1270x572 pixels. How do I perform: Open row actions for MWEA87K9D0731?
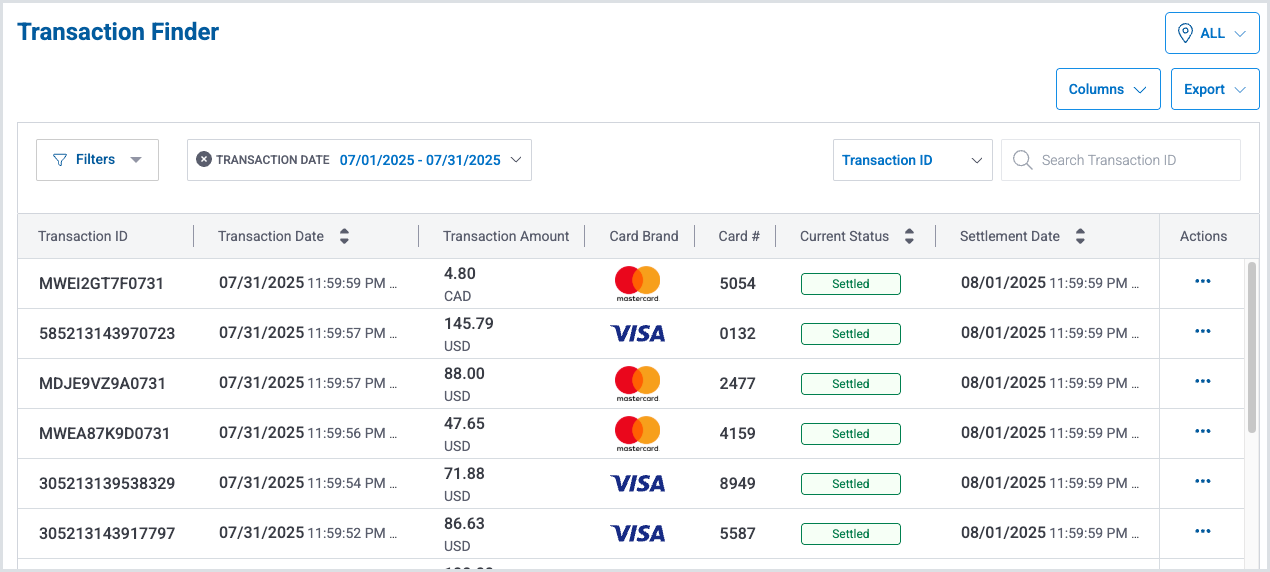tap(1202, 432)
